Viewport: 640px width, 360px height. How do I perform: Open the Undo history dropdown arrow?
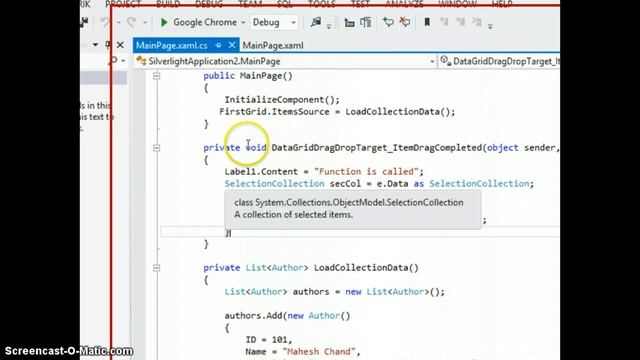click(118, 22)
